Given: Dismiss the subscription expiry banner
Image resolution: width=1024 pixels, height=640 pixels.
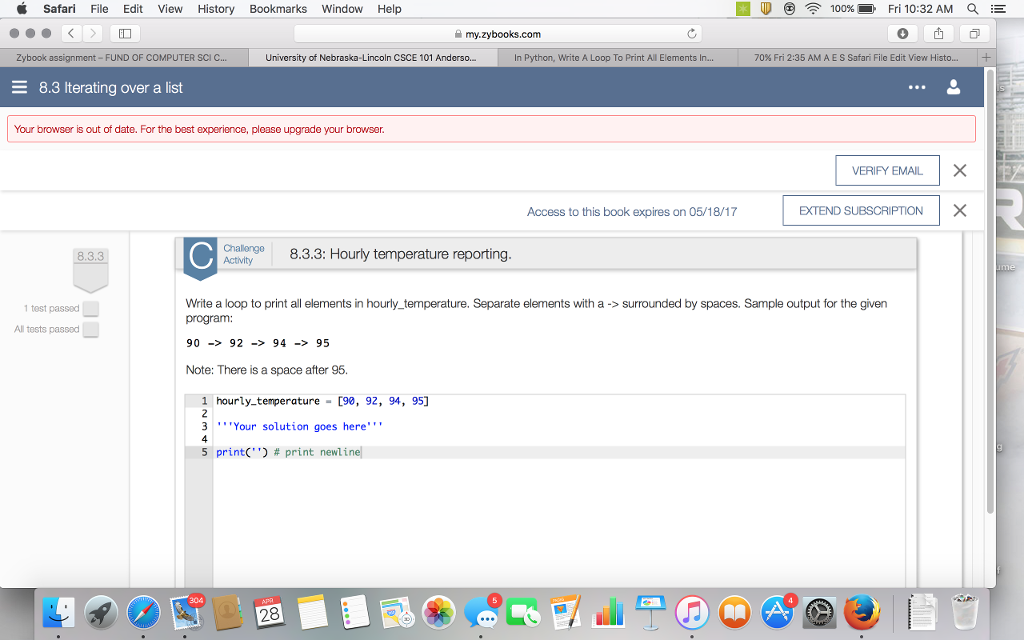Looking at the screenshot, I should (x=959, y=210).
